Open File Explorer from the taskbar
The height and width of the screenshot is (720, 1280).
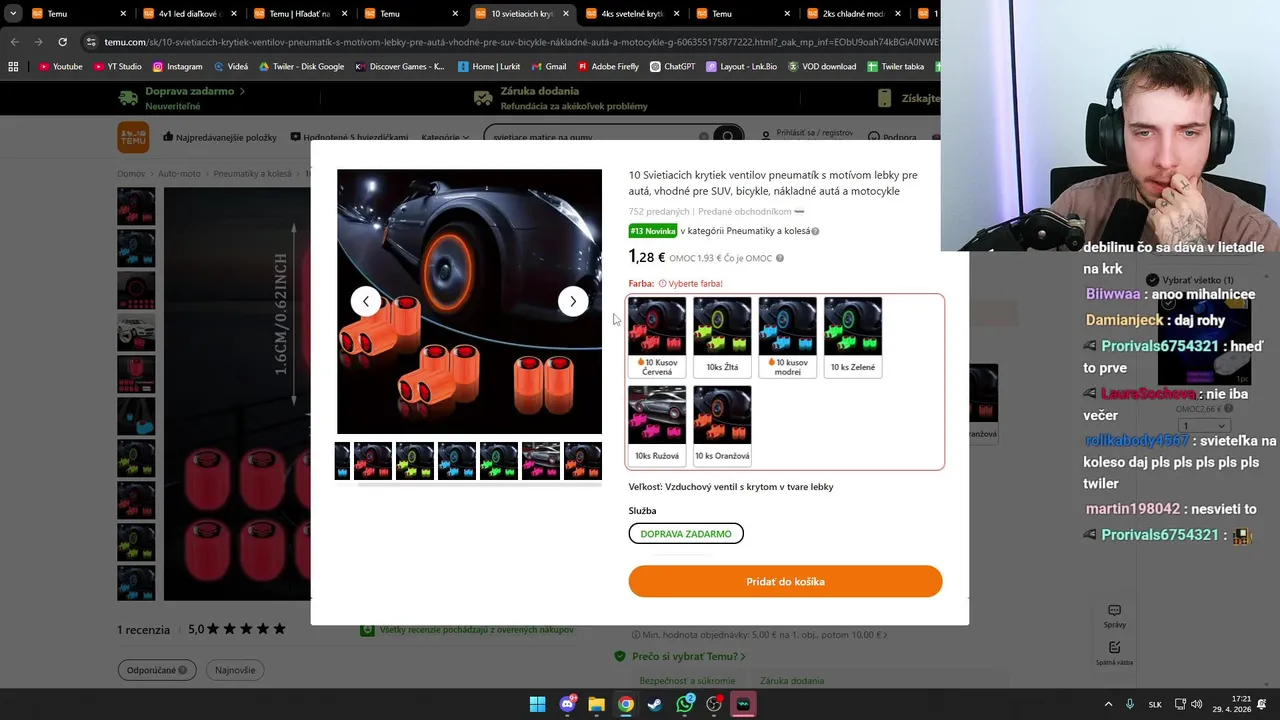click(597, 704)
